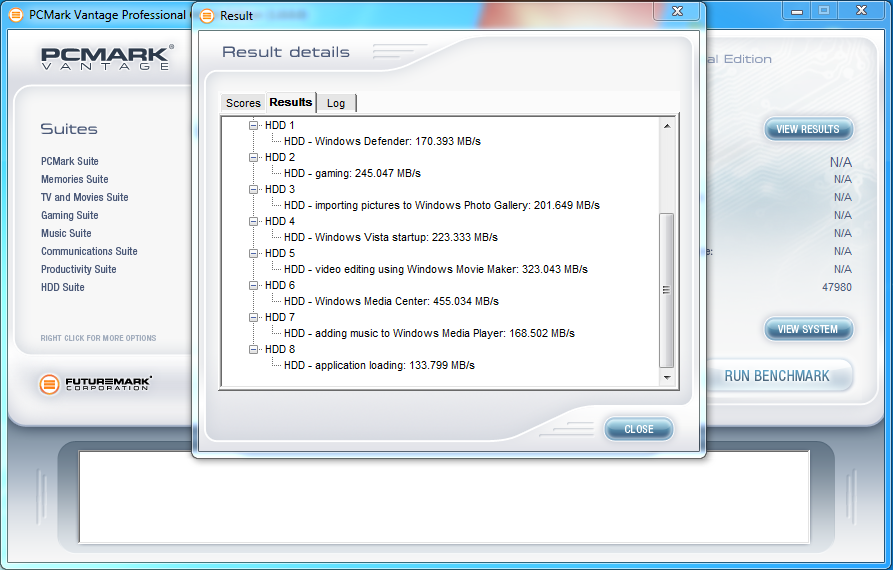Select Communications Suite entry
Viewport: 893px width, 570px height.
[x=89, y=251]
